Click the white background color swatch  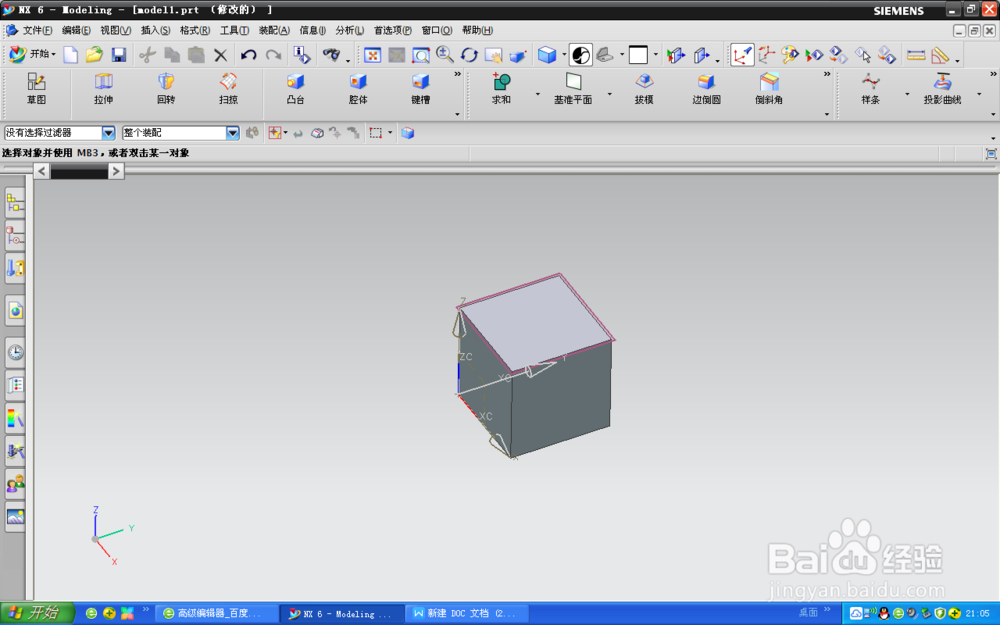638,55
